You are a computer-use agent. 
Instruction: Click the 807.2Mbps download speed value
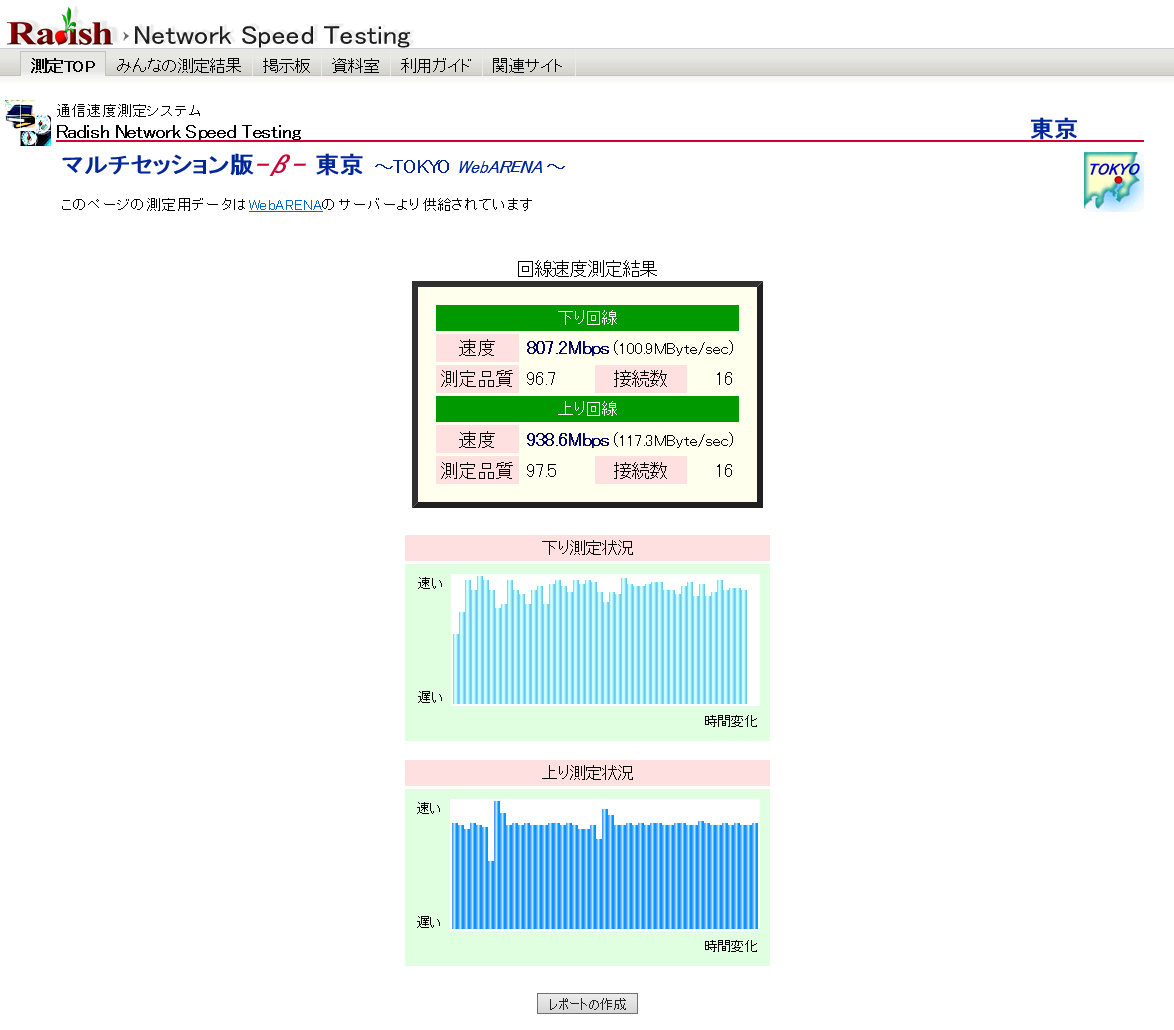(567, 349)
